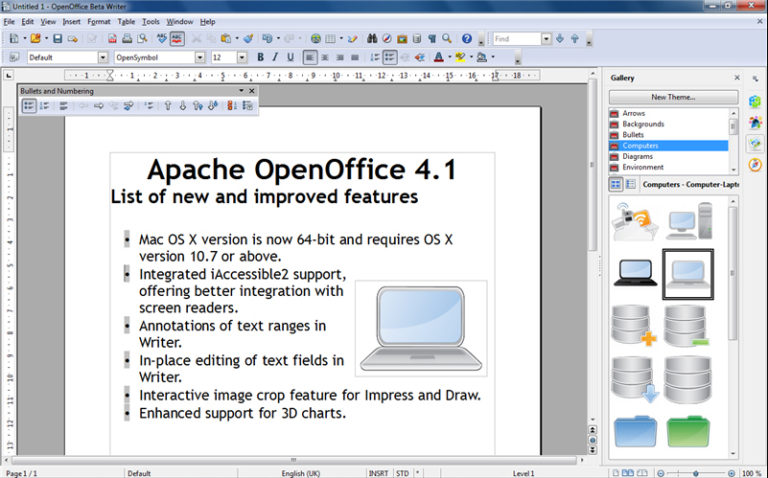This screenshot has width=768, height=478.
Task: Open the font name dropdown showing OpenSymbol
Action: pyautogui.click(x=200, y=58)
